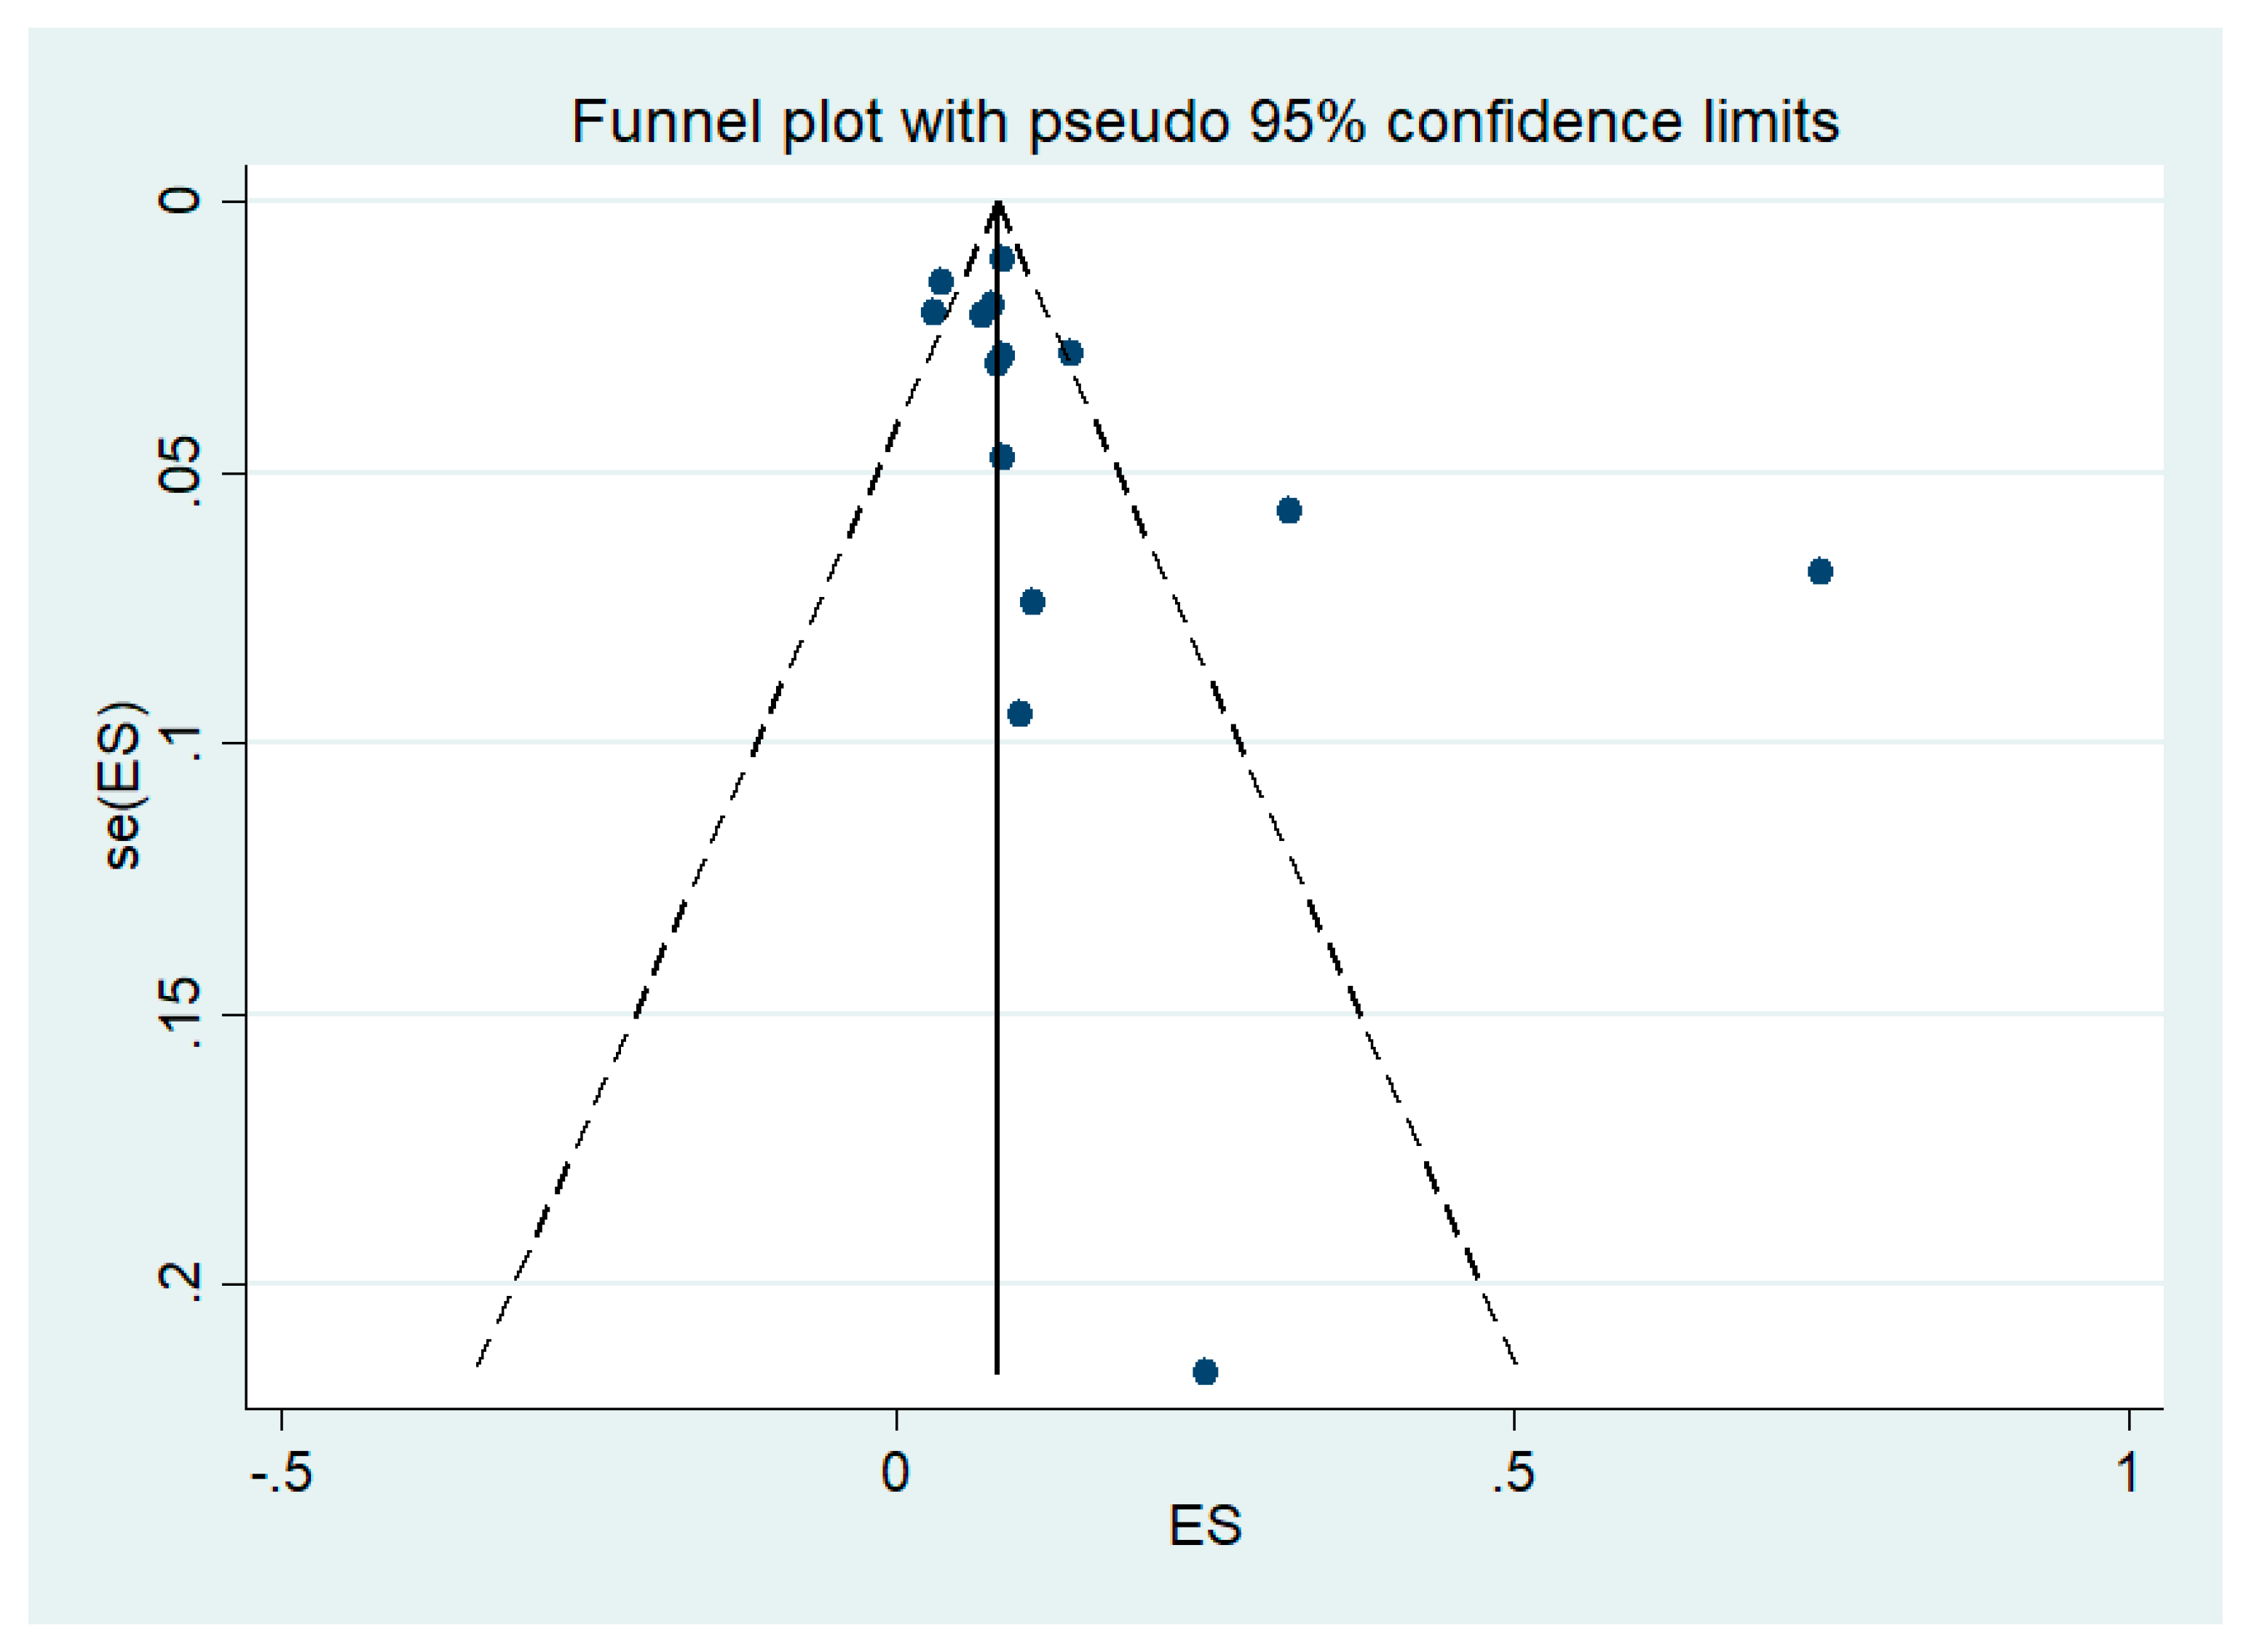
Task: Select the data point just below the .05 gridline
Action: tap(1289, 511)
